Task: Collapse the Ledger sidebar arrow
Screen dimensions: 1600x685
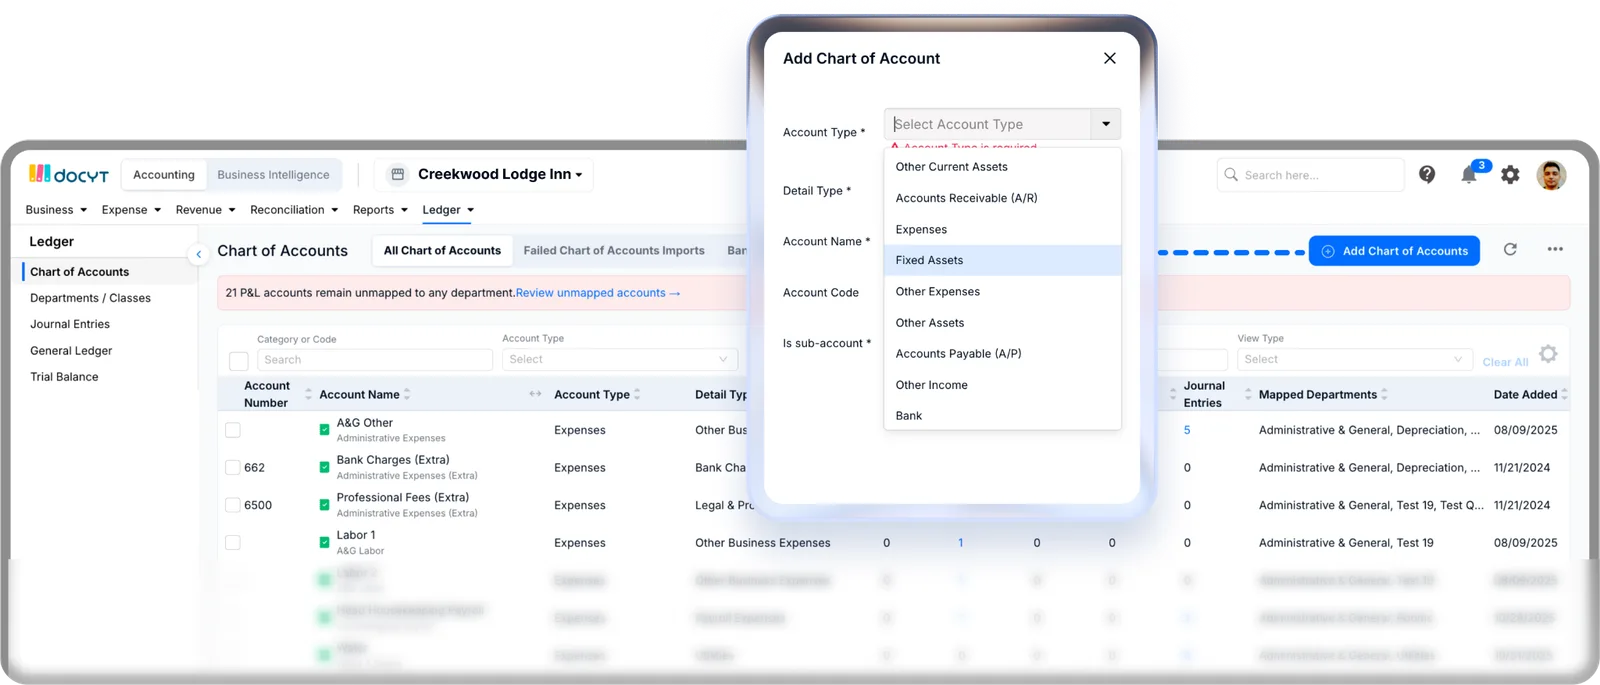Action: pos(199,254)
